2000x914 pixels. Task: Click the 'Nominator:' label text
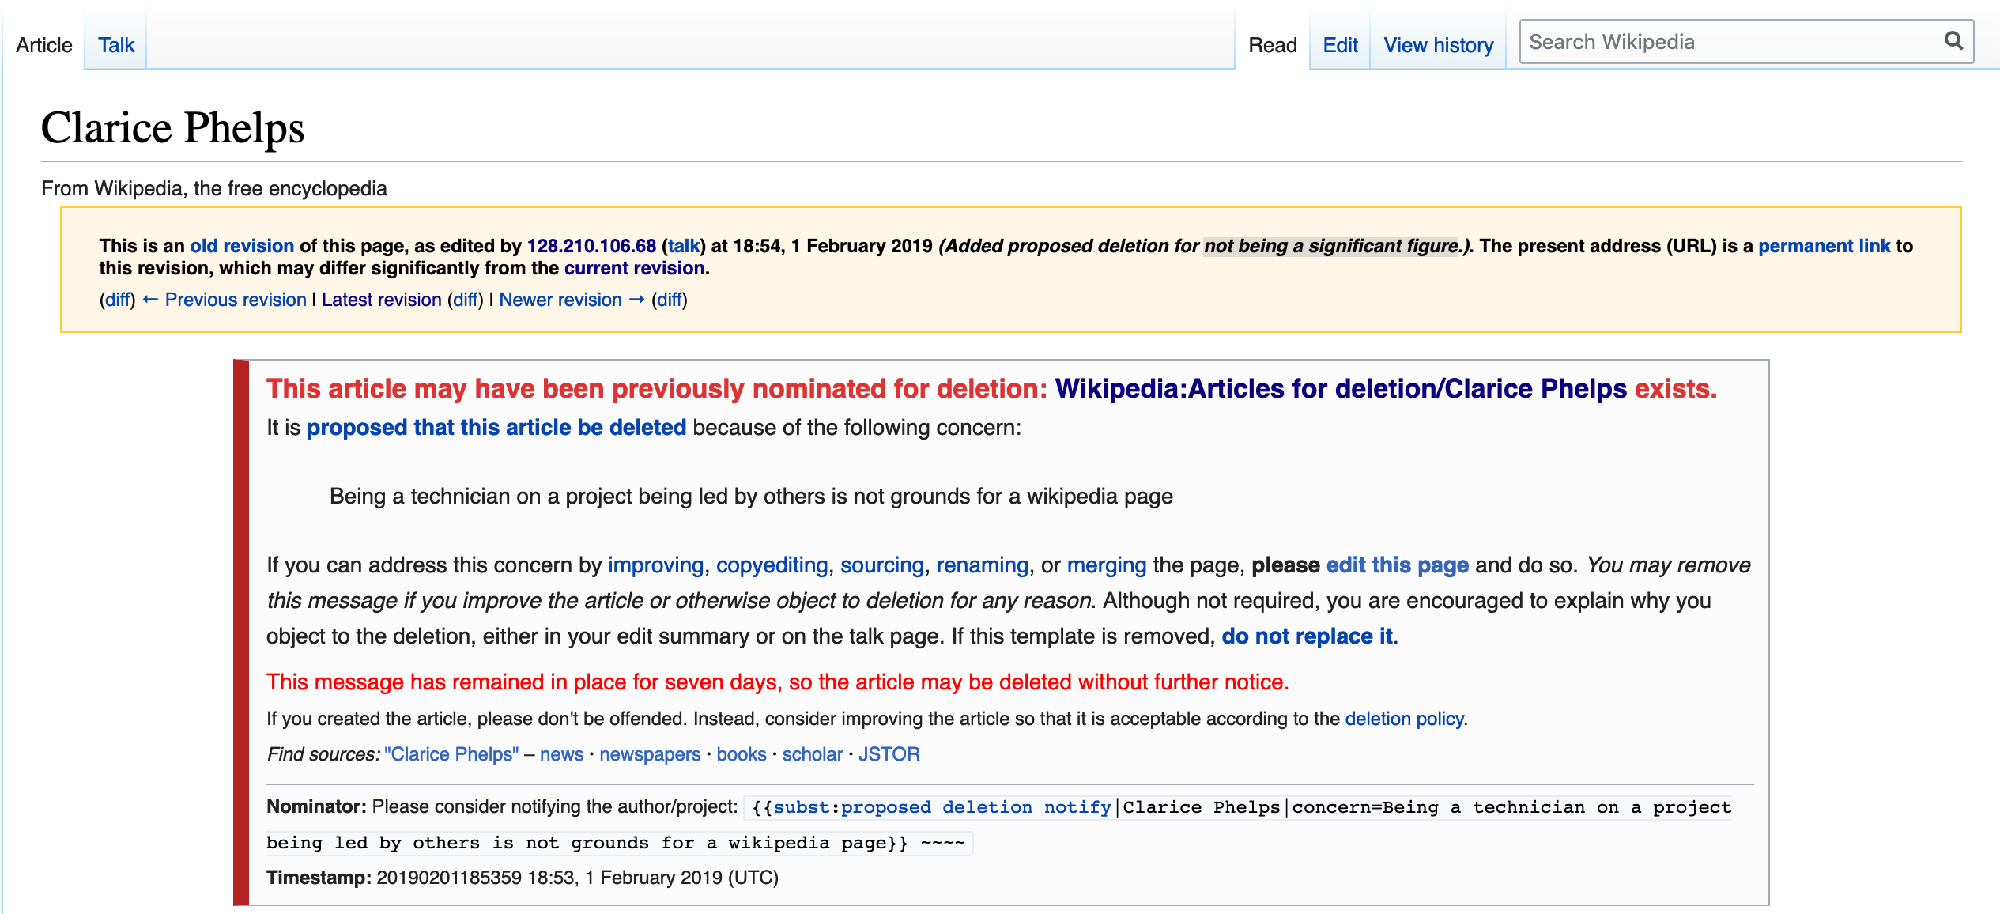click(316, 807)
